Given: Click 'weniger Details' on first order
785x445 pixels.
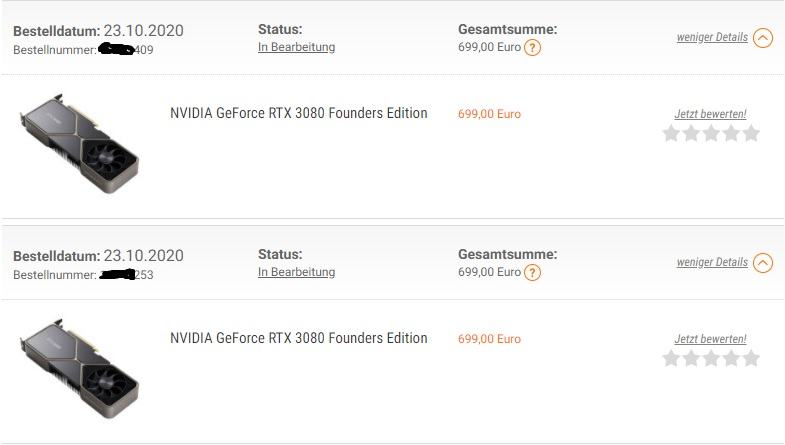Looking at the screenshot, I should 712,38.
